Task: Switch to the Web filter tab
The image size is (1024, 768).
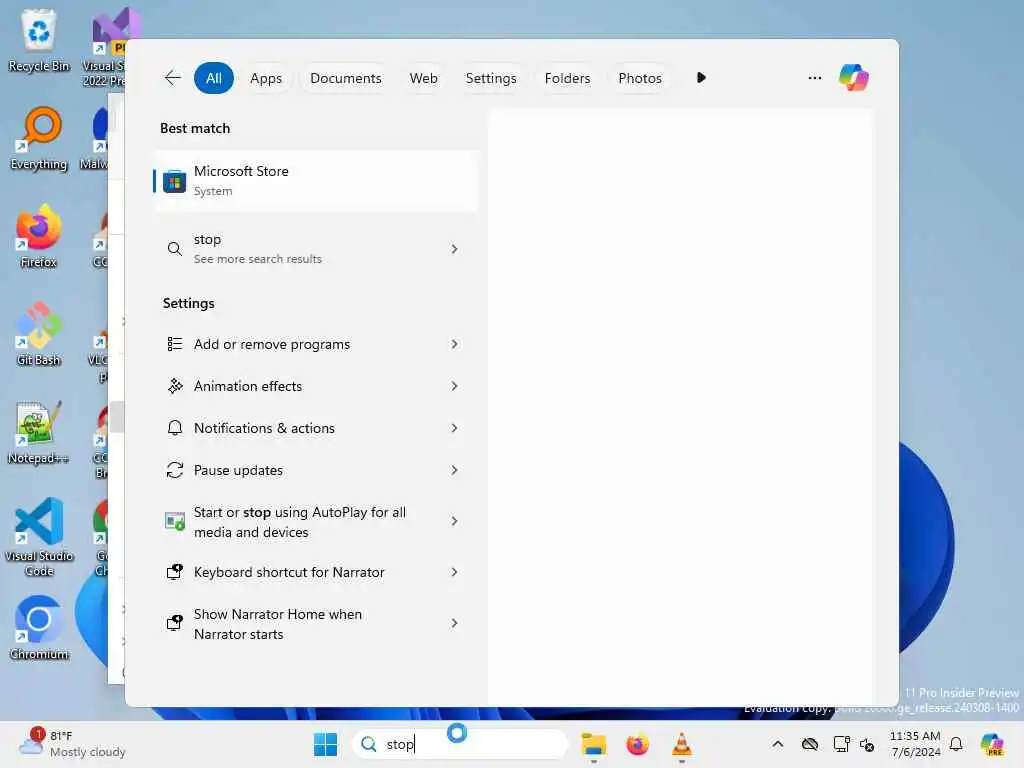Action: (423, 78)
